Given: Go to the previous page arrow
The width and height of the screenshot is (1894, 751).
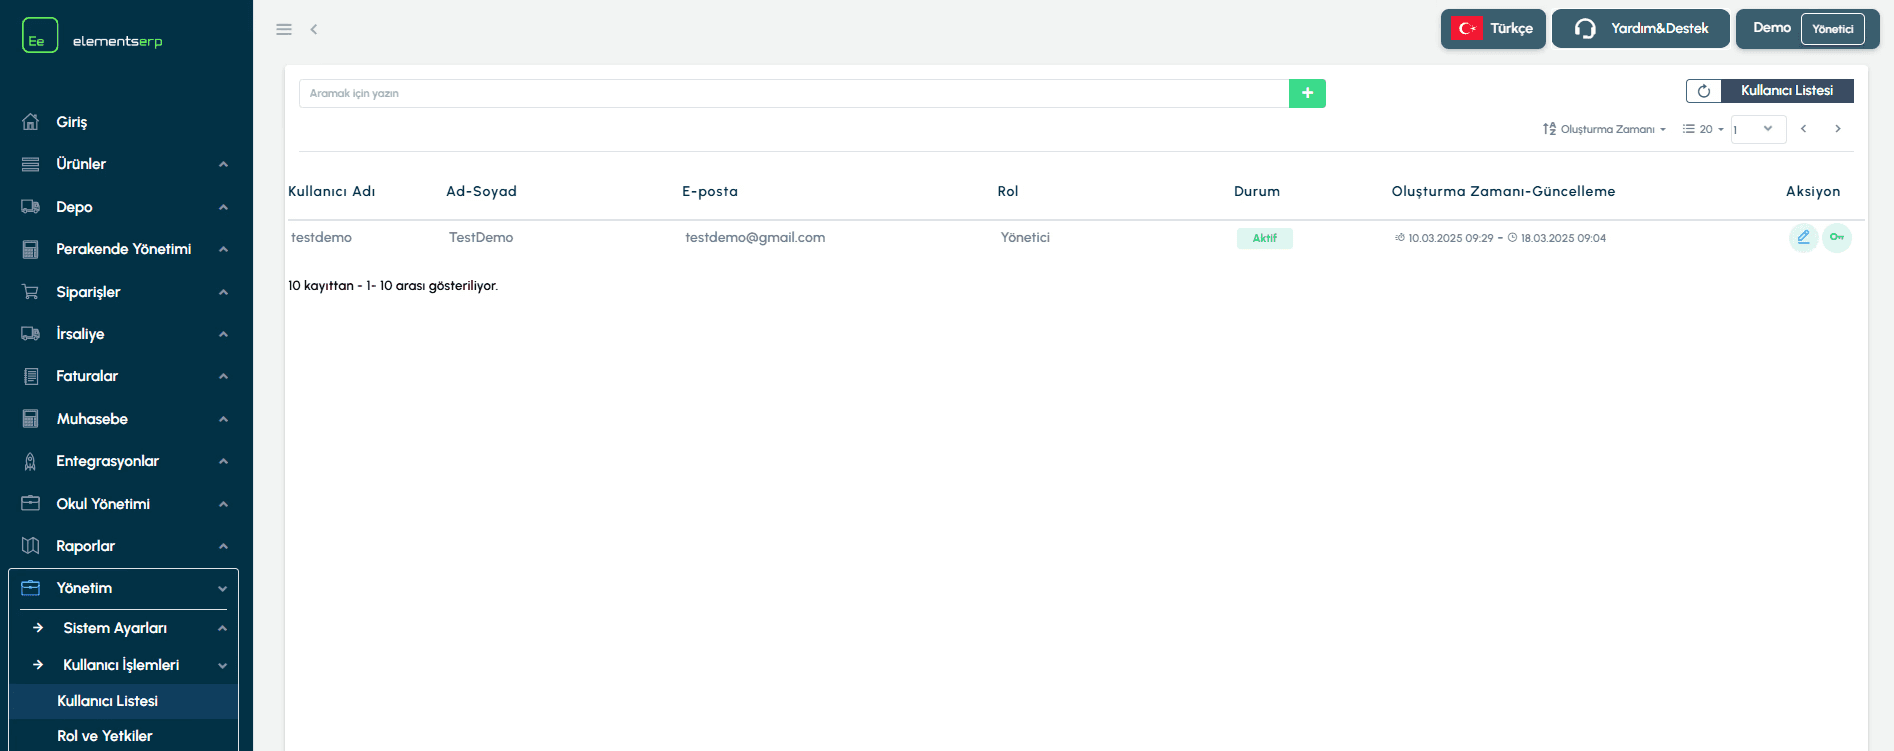Looking at the screenshot, I should point(1804,128).
